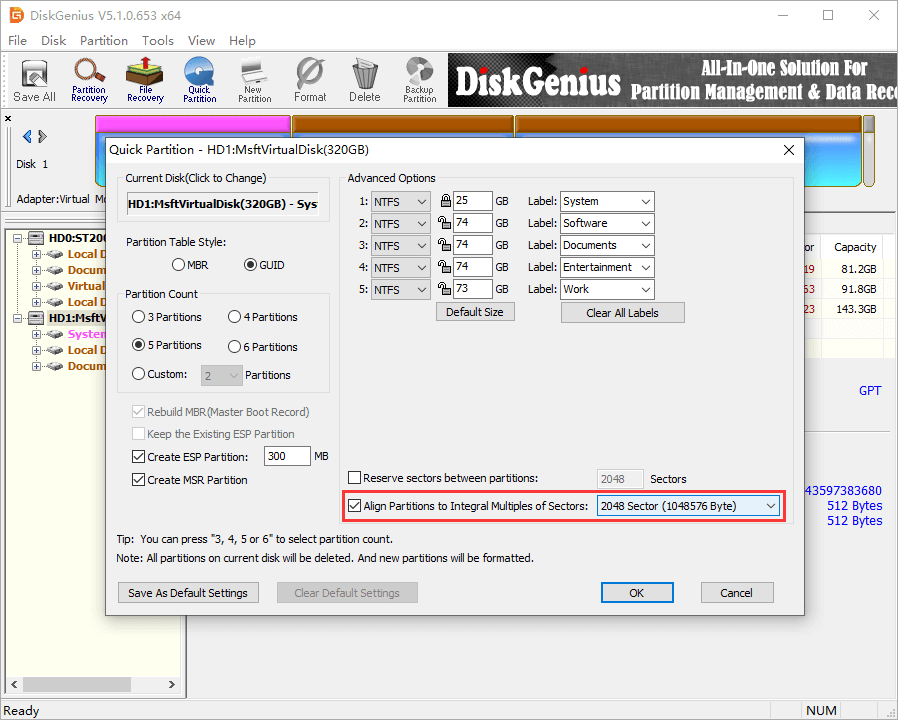Click the Delete toolbar icon
Screen dimensions: 898x720
(364, 80)
